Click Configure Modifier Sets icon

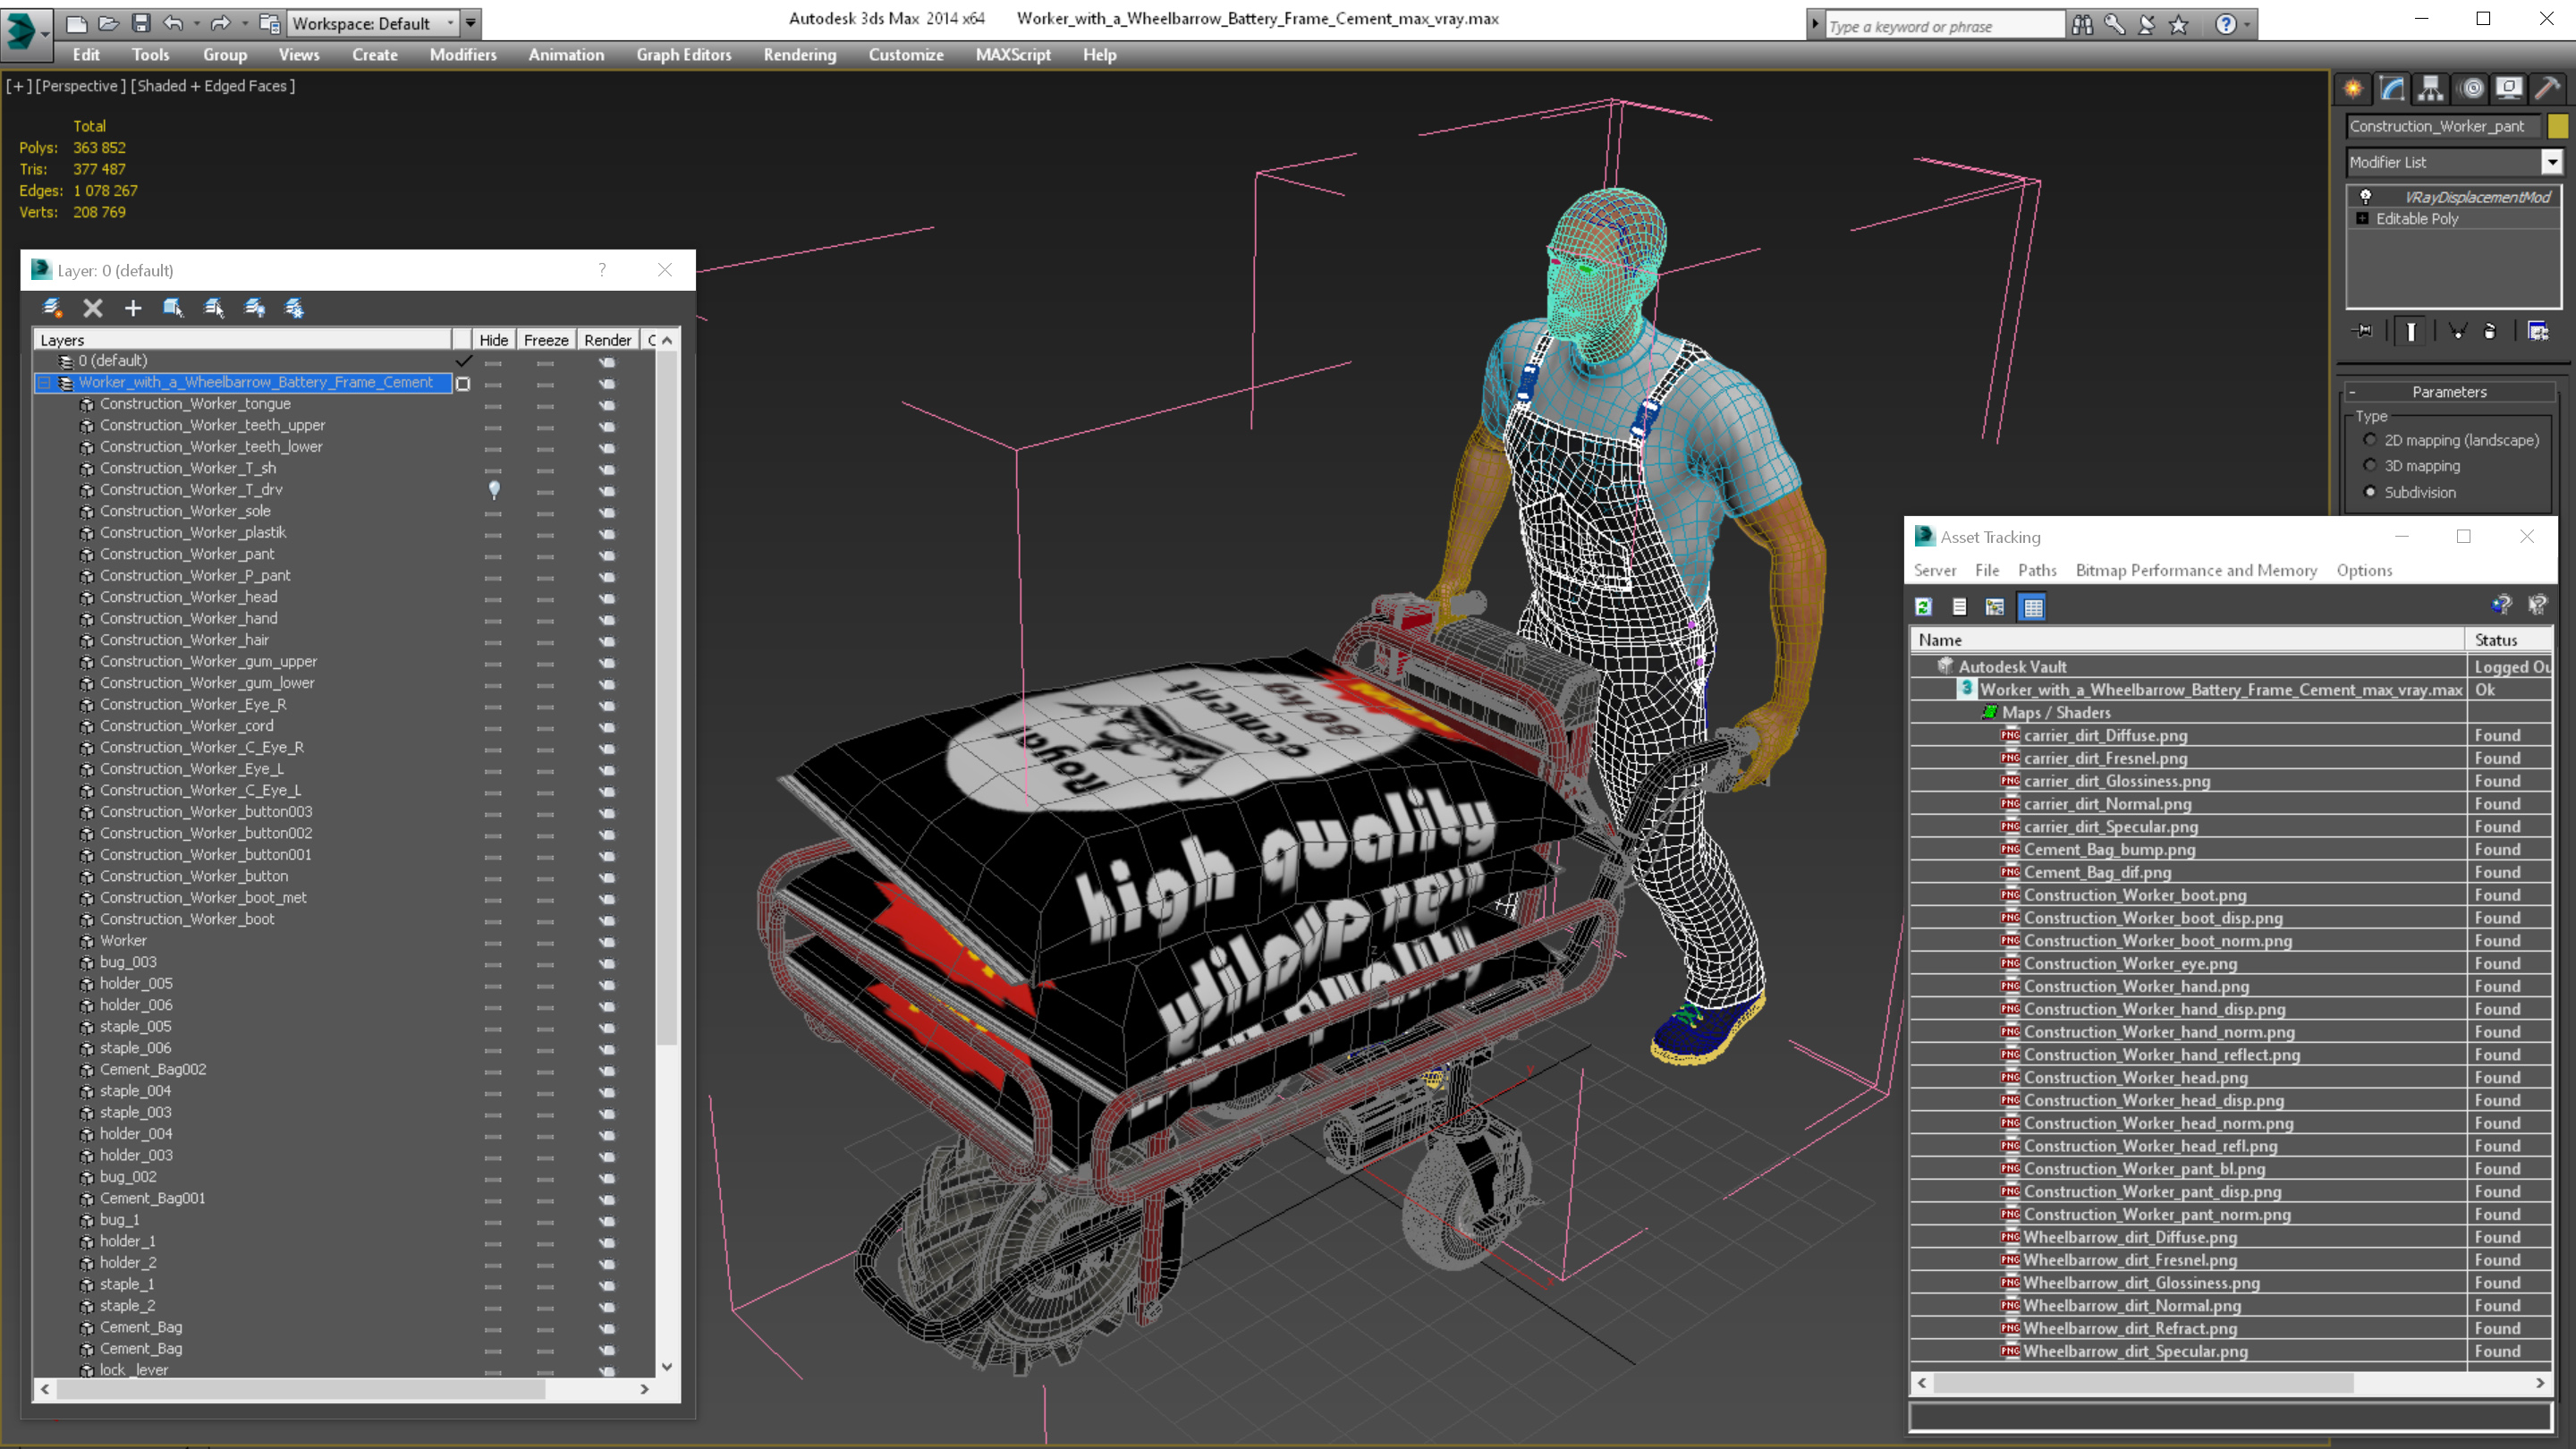(2538, 331)
